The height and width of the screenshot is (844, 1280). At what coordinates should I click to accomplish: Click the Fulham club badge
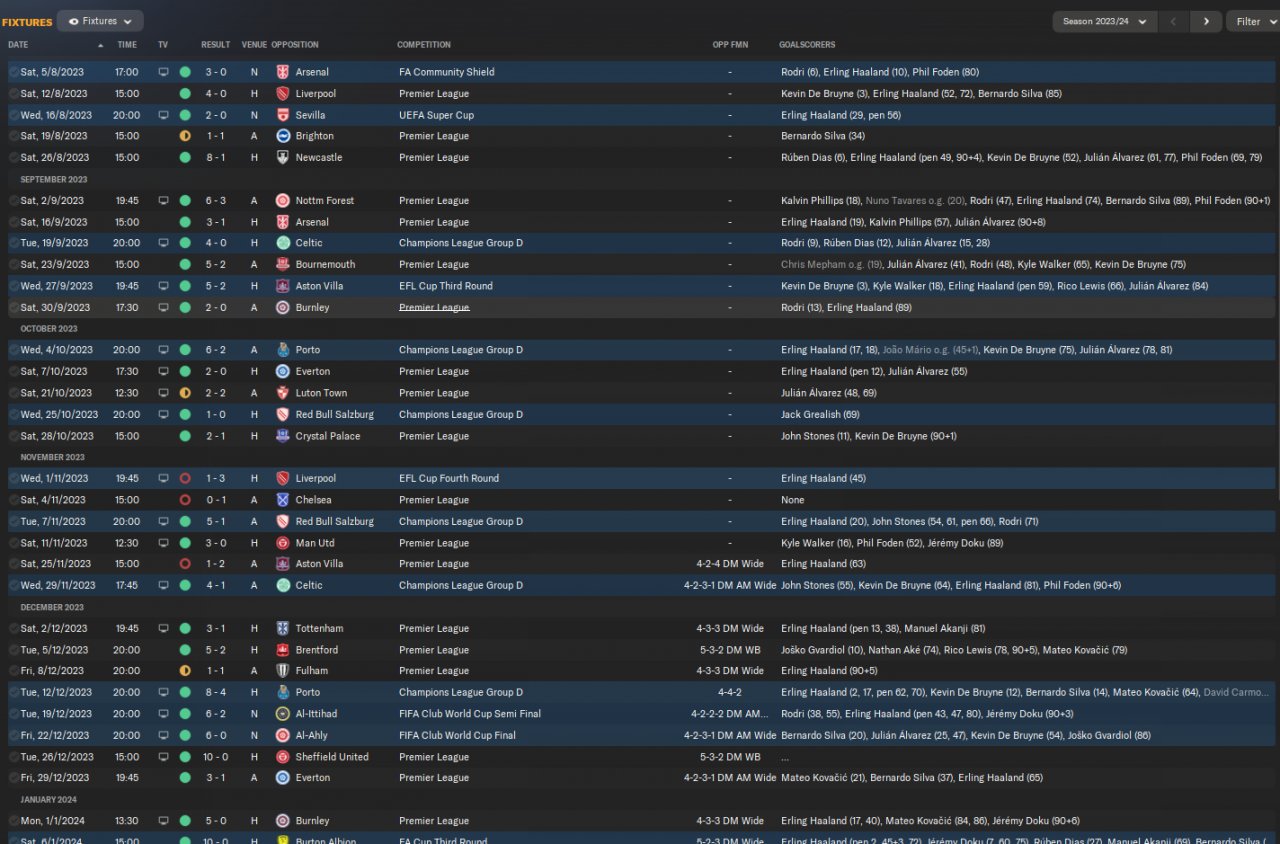point(283,671)
